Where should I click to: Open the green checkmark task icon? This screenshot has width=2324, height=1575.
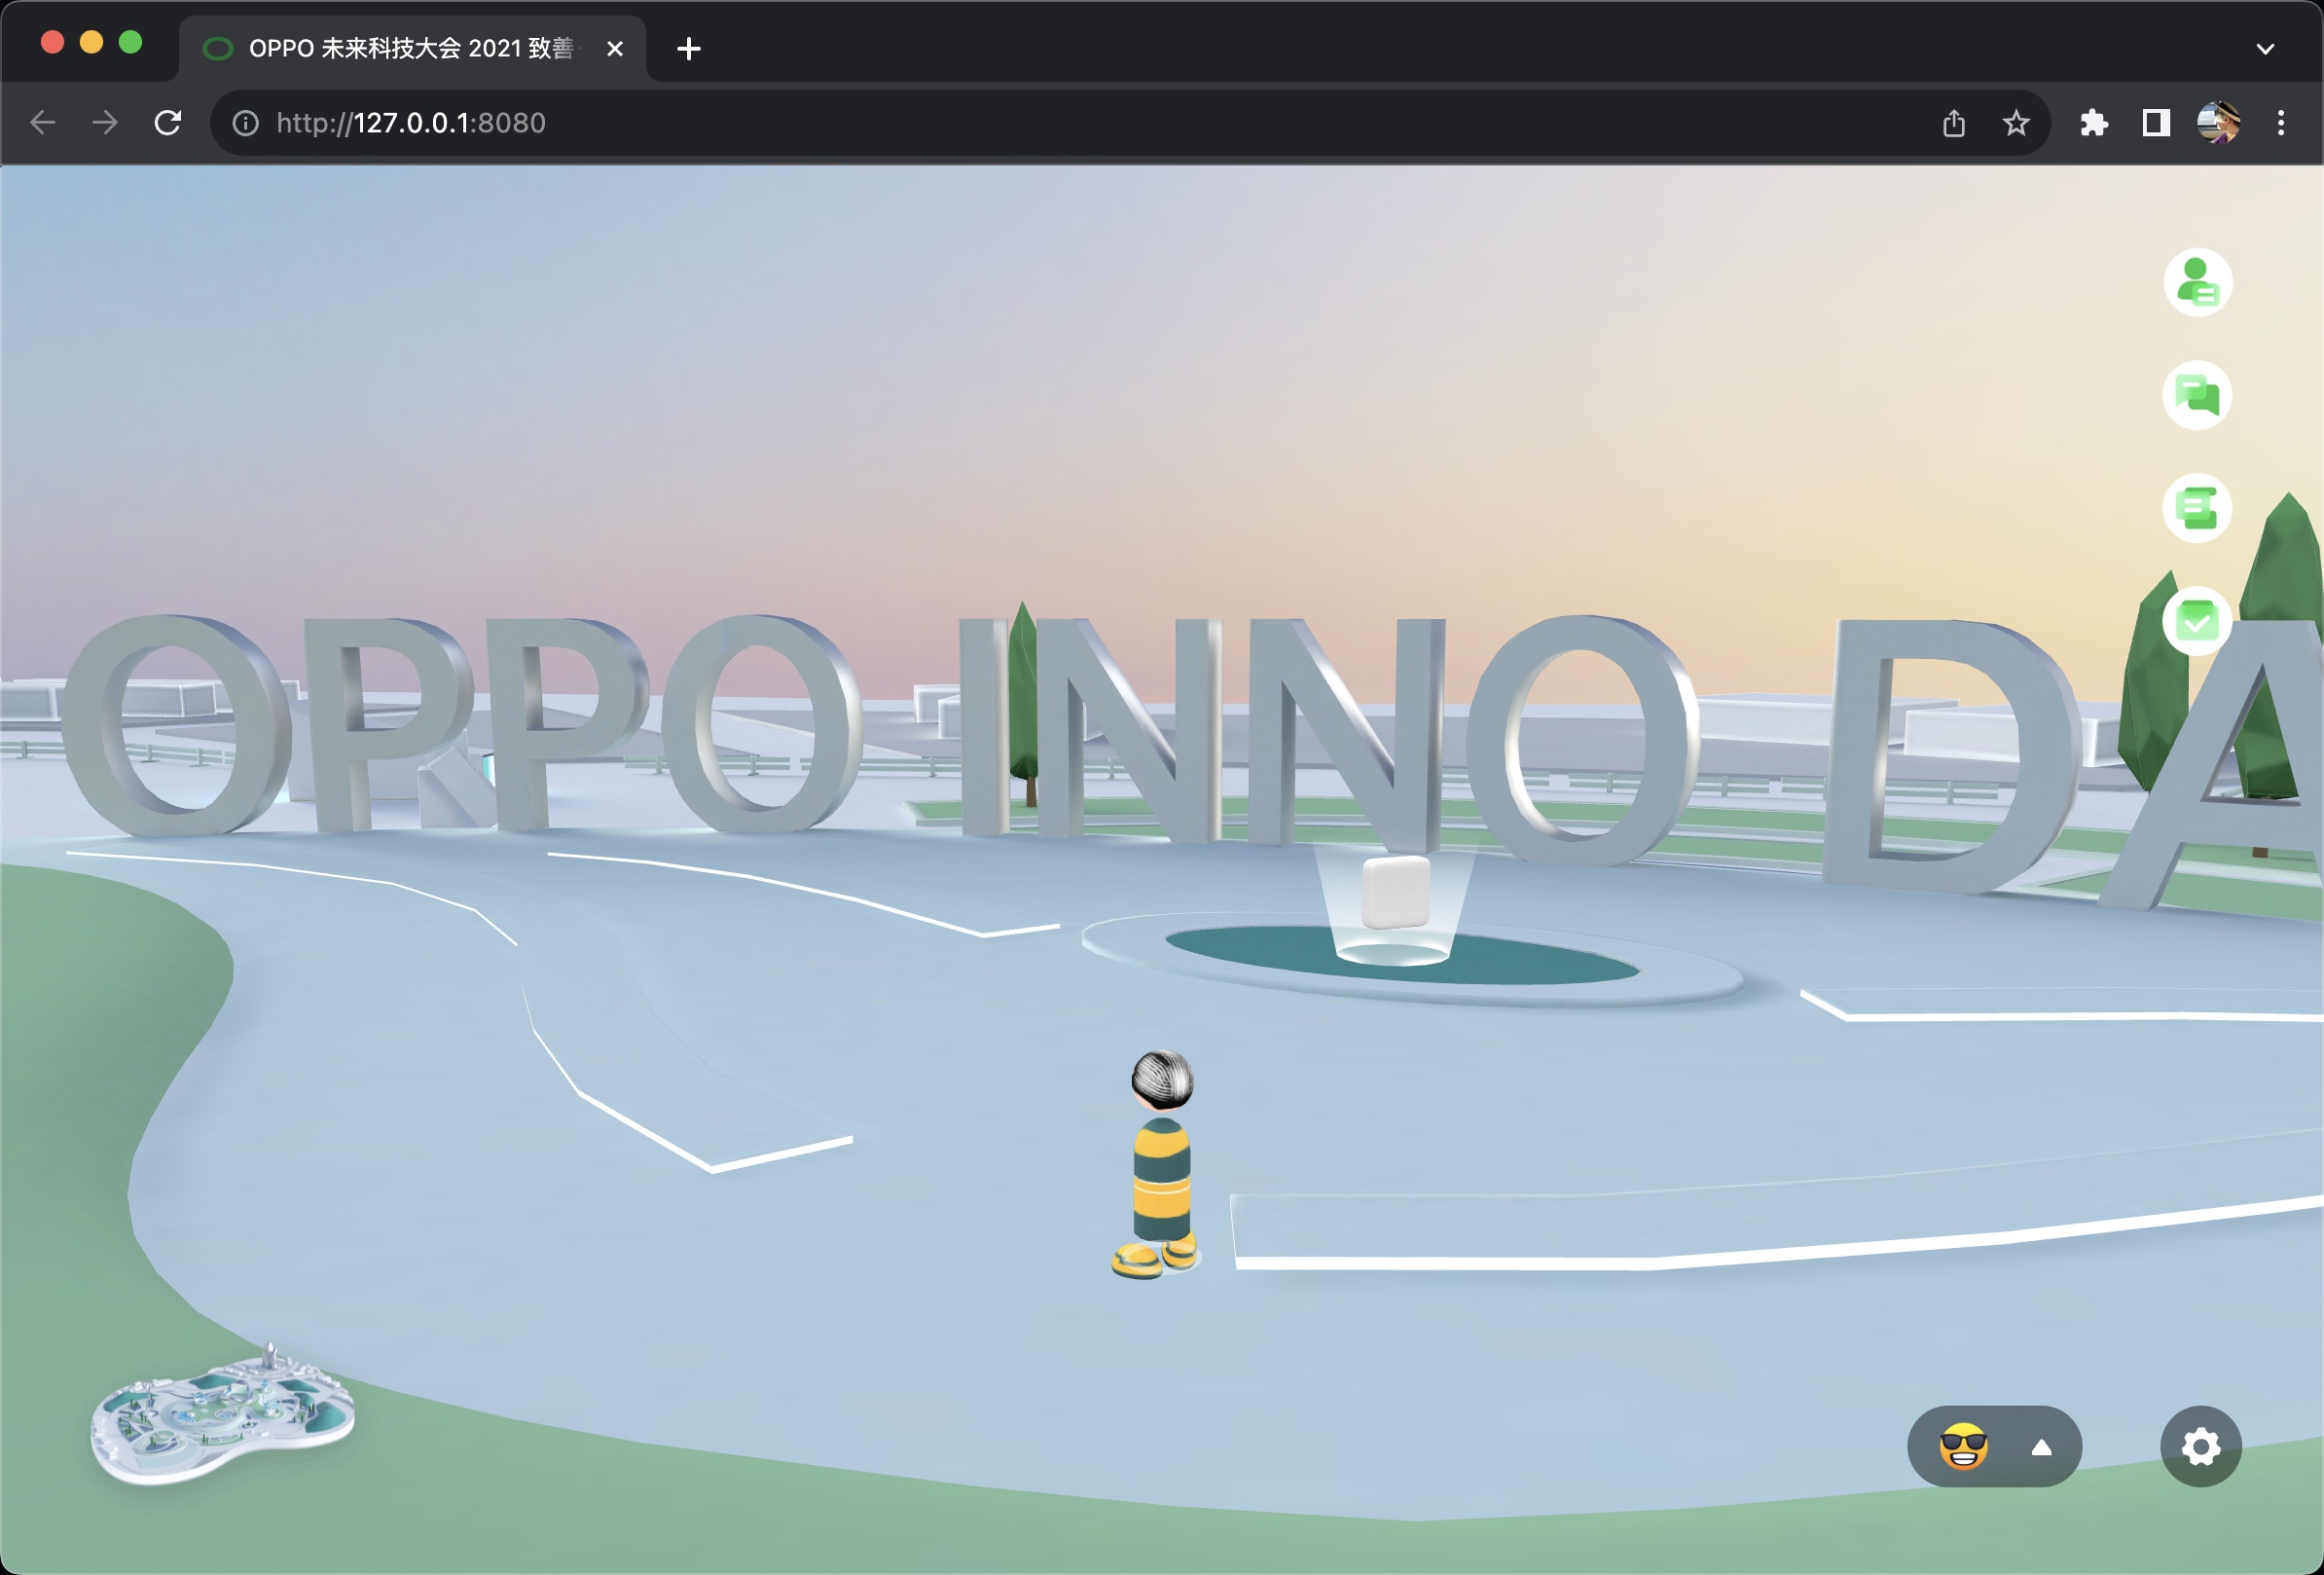pos(2197,622)
